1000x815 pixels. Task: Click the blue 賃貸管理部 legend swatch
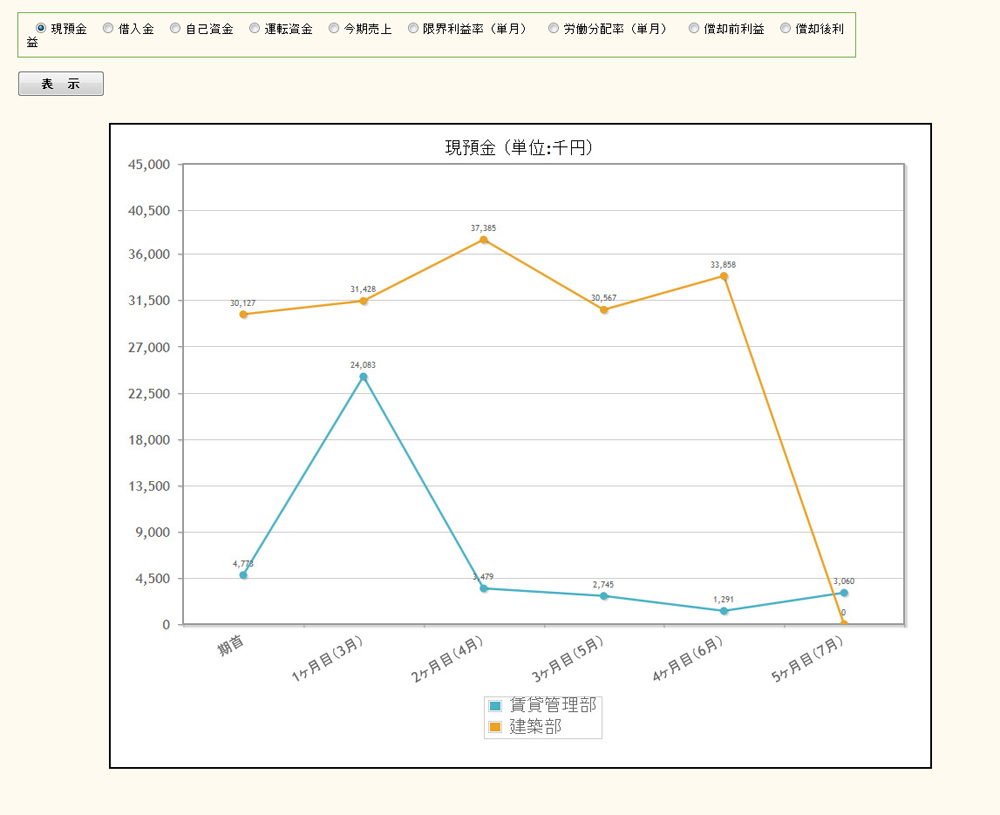(x=495, y=706)
